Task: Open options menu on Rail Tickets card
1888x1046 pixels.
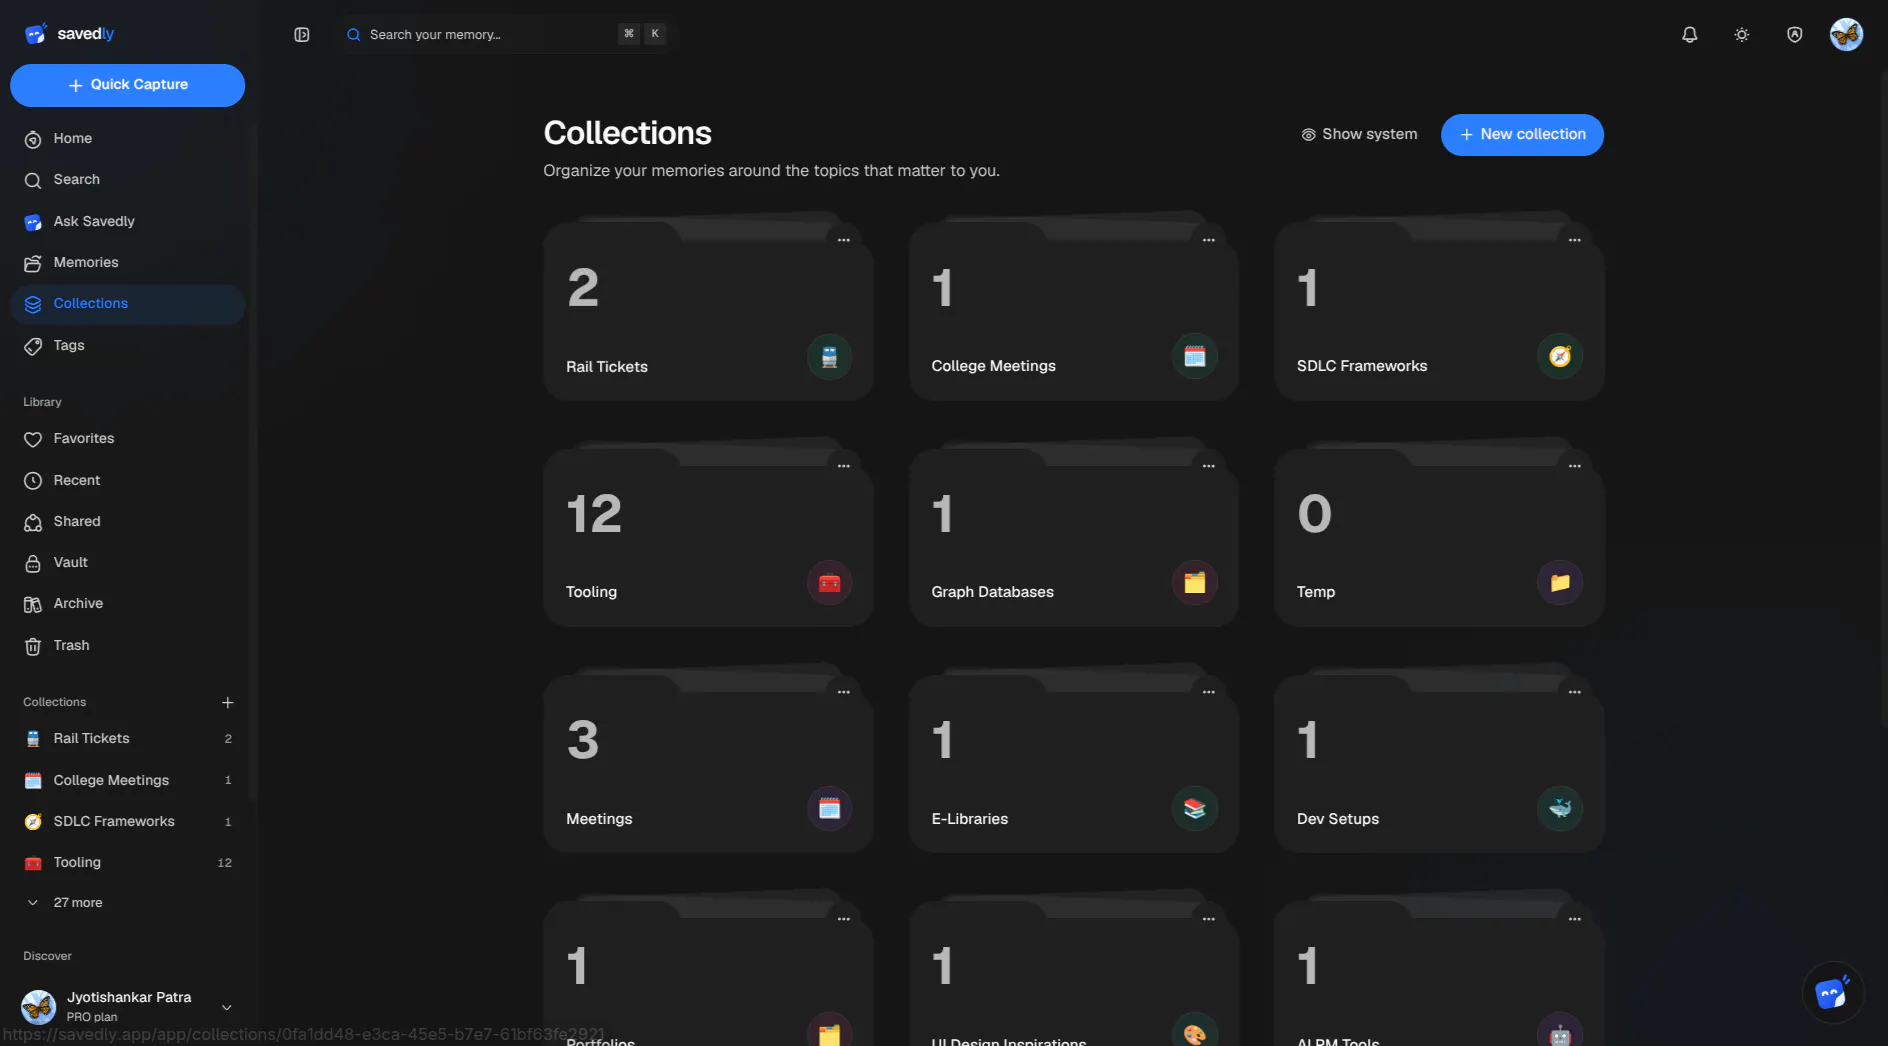Action: coord(843,239)
